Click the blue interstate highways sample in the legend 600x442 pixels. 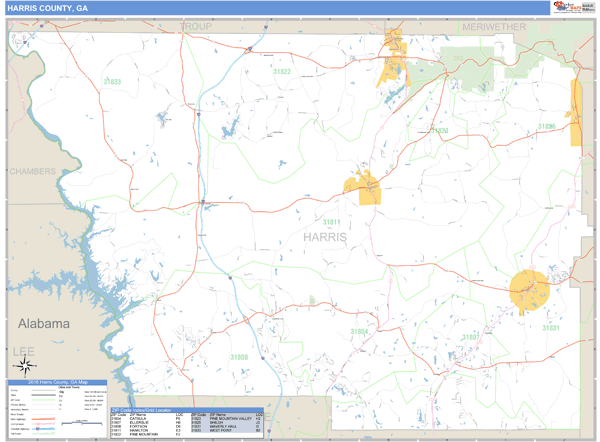(43, 429)
